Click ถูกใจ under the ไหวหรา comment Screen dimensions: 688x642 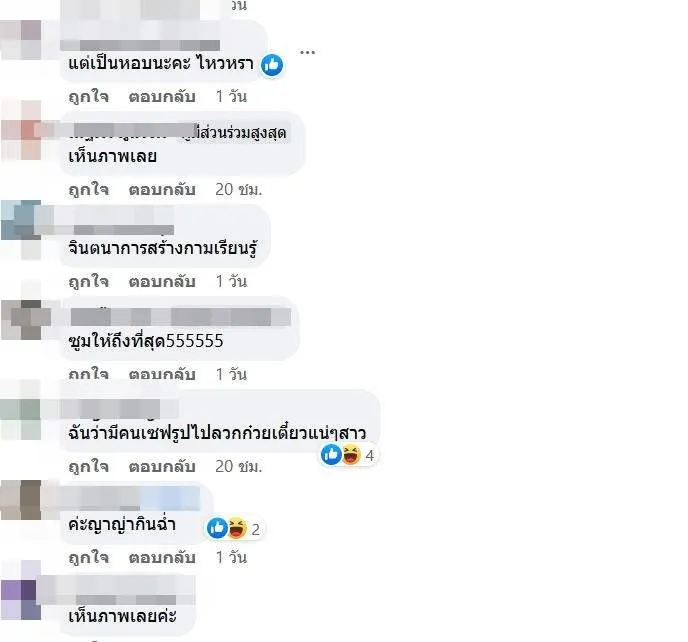pos(89,96)
